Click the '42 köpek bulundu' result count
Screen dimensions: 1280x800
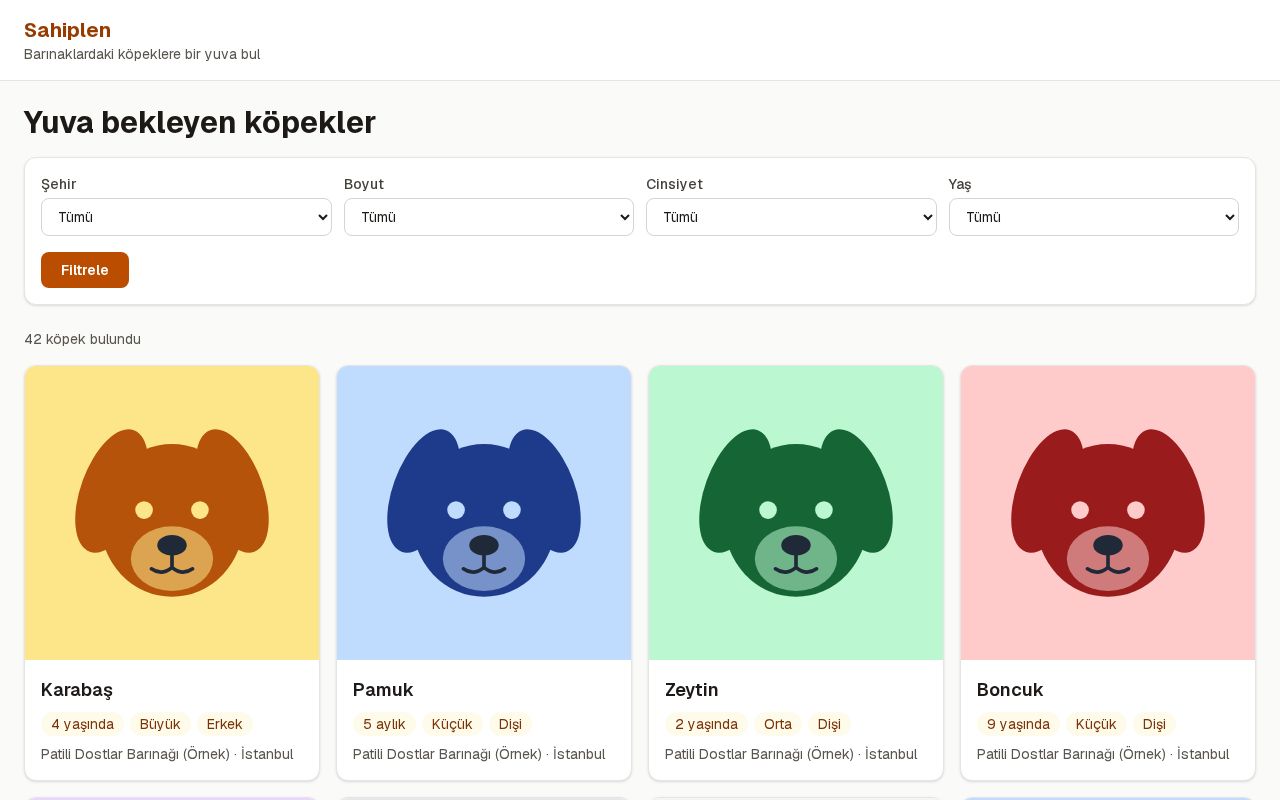82,339
